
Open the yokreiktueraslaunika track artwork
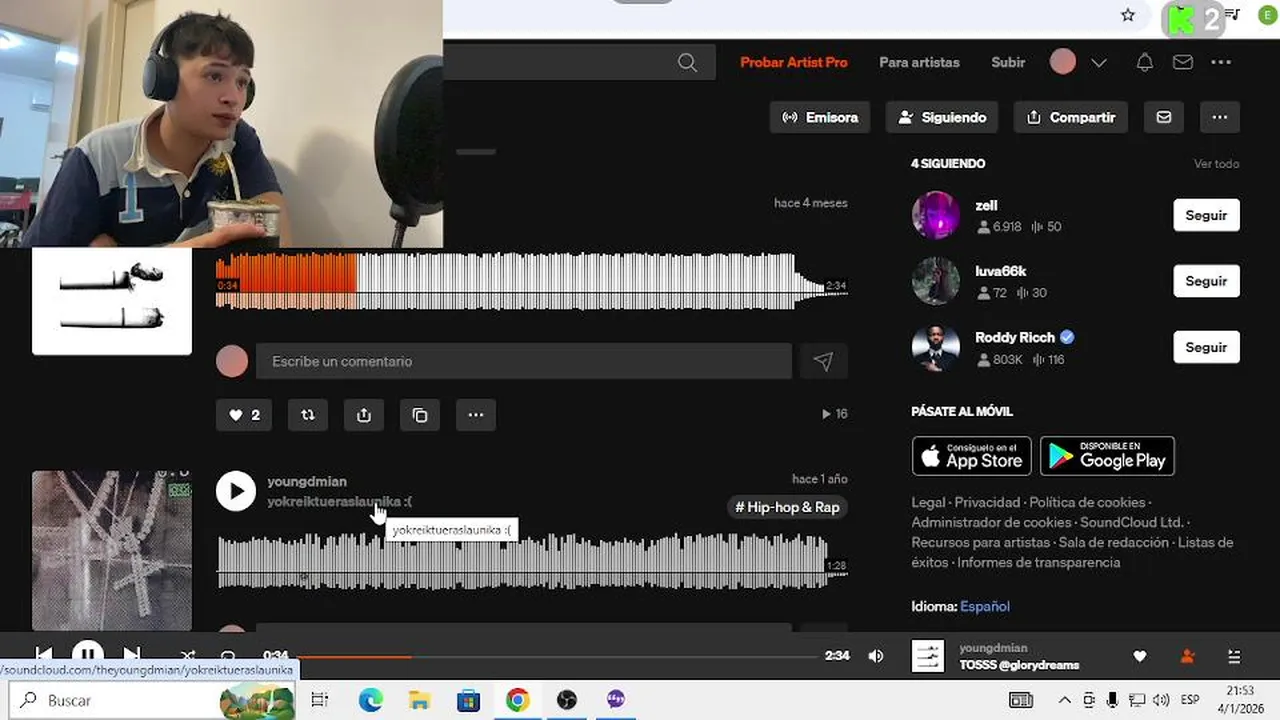click(x=112, y=551)
